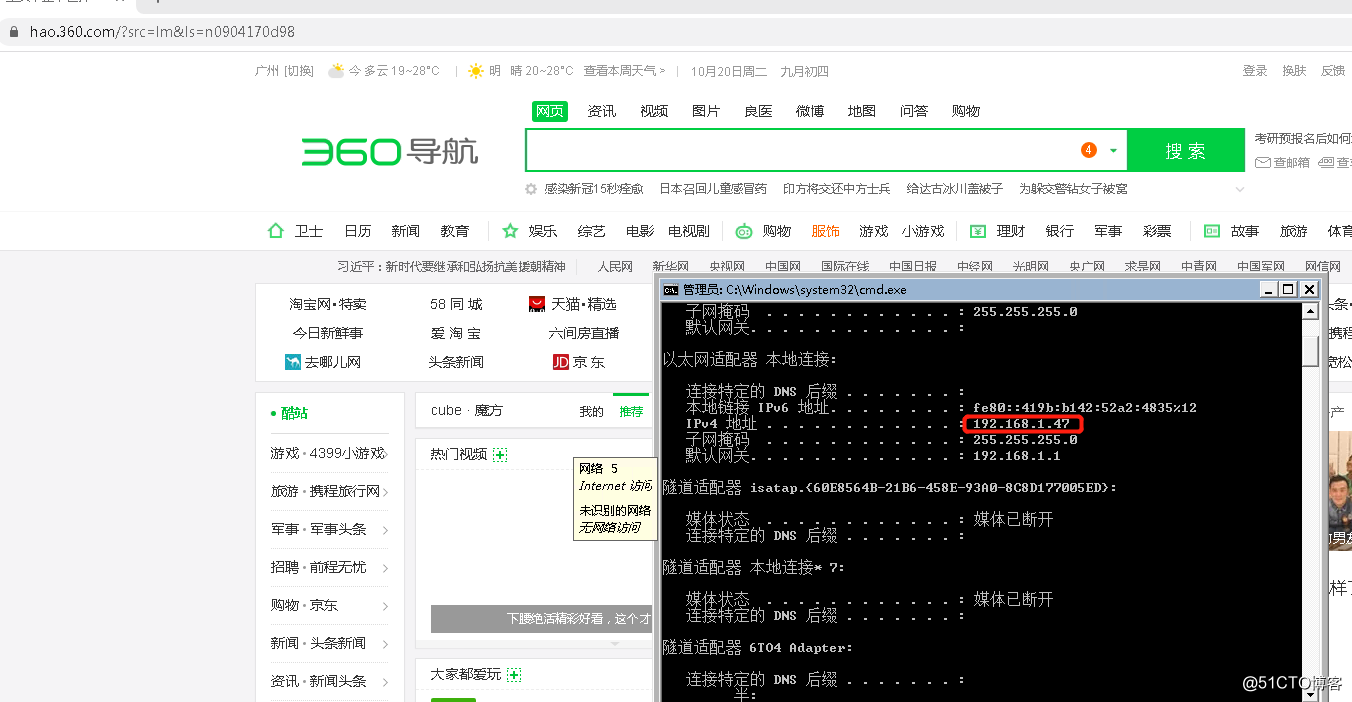Click the cmd scrollbar up arrow

(1310, 311)
